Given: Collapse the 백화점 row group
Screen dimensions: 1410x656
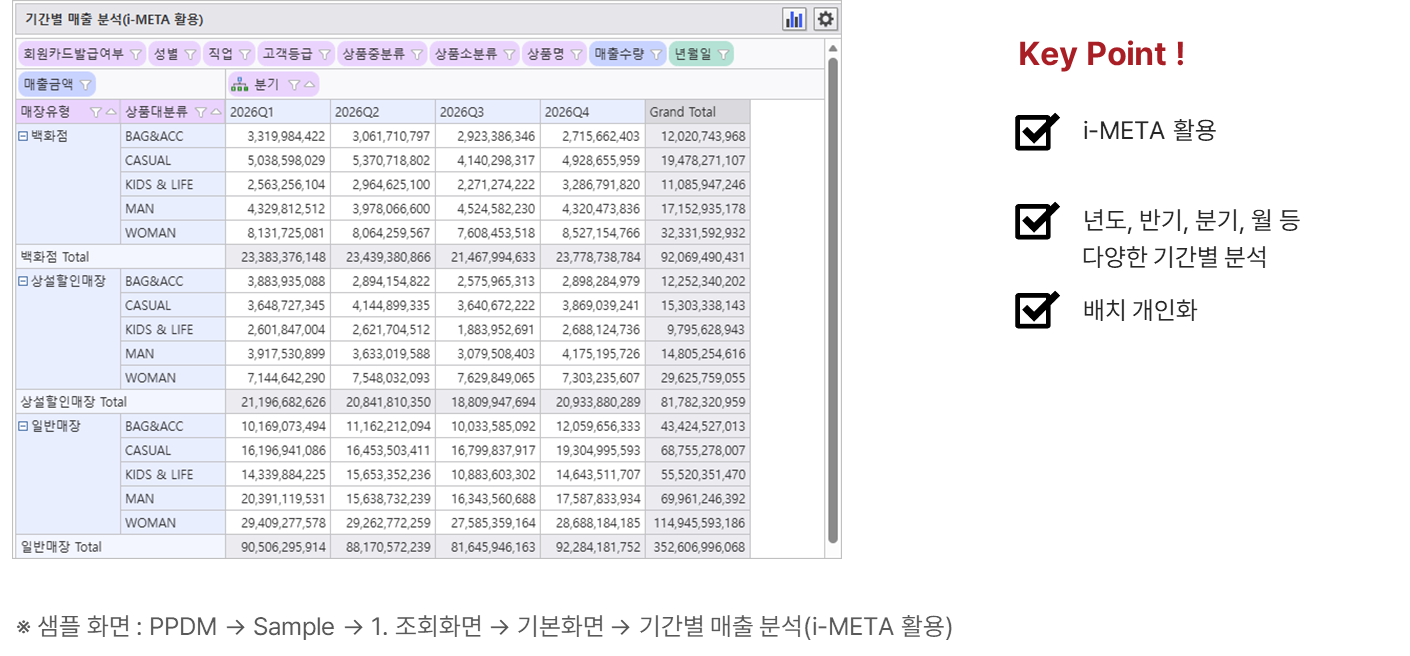Looking at the screenshot, I should 24,136.
